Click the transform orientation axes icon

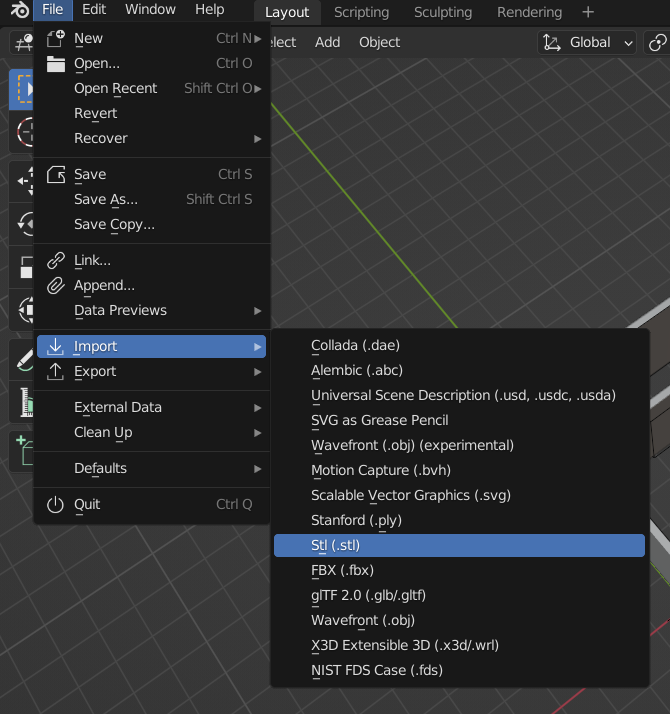tap(552, 43)
